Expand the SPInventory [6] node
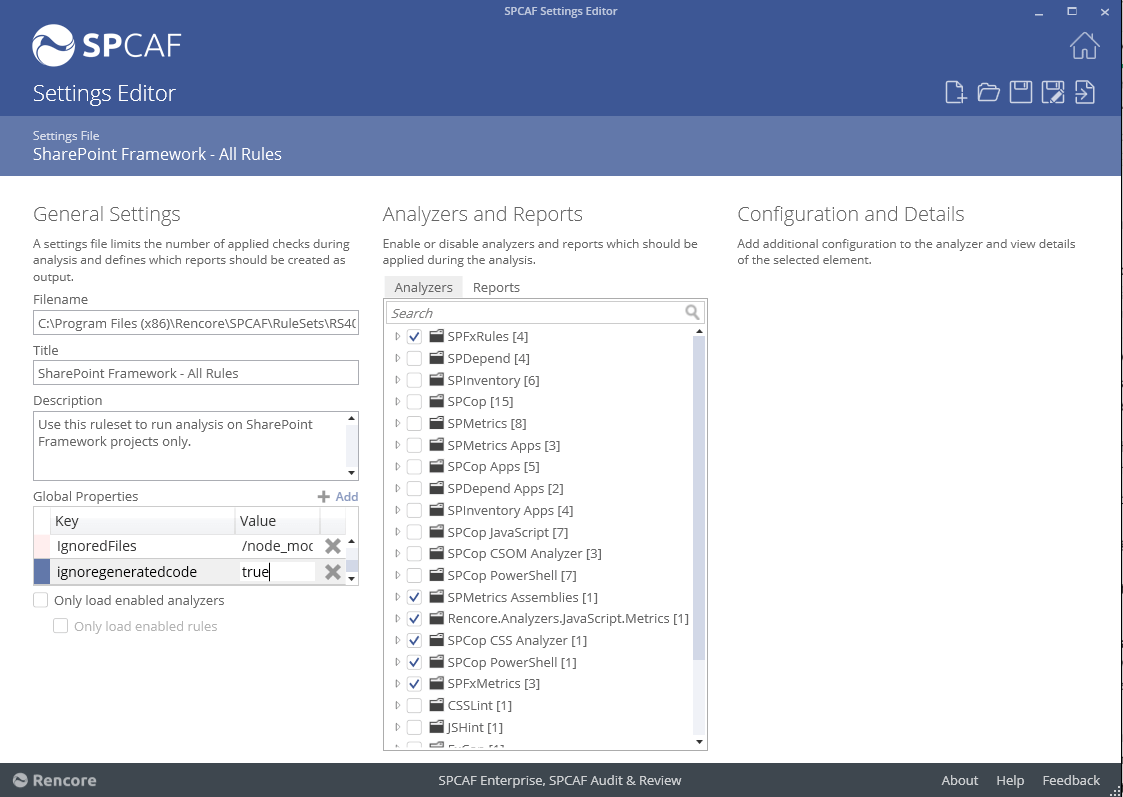 397,380
